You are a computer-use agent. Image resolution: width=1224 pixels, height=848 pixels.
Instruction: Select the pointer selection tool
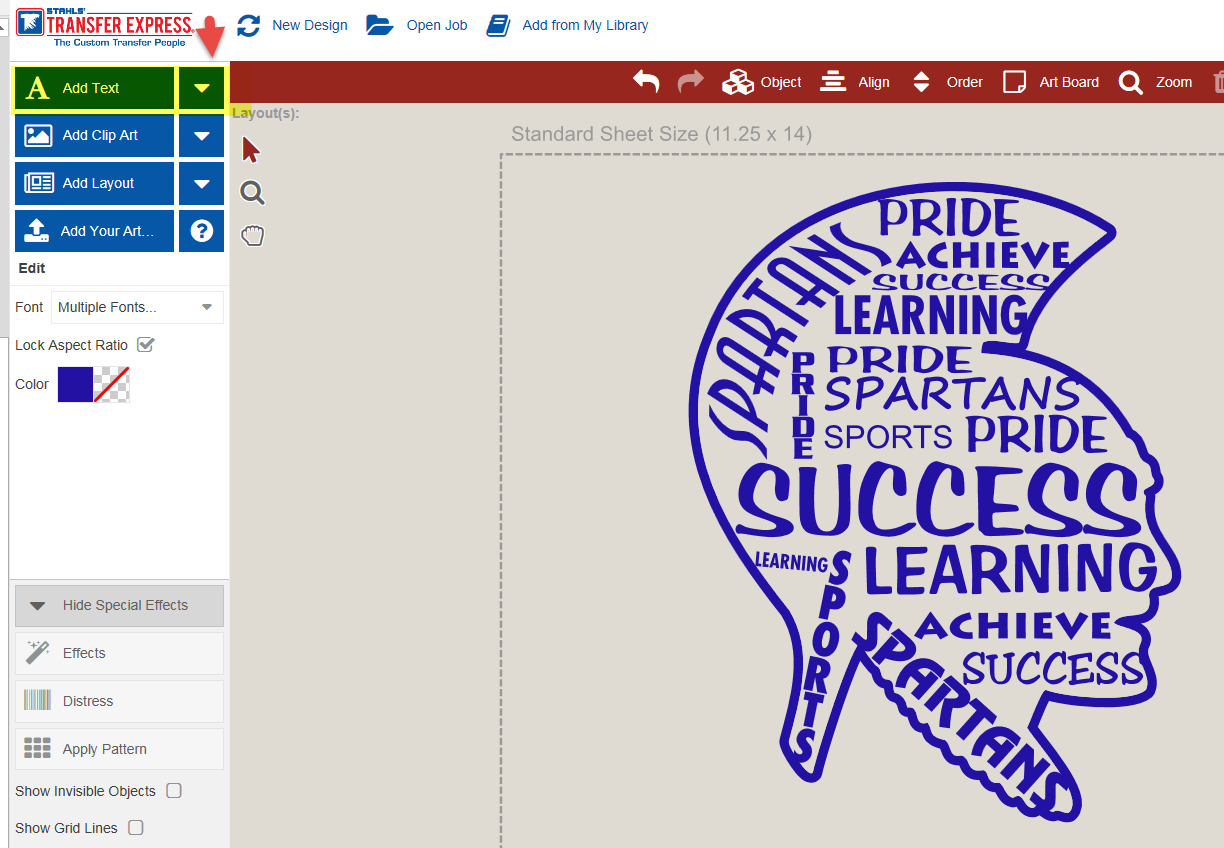point(250,148)
